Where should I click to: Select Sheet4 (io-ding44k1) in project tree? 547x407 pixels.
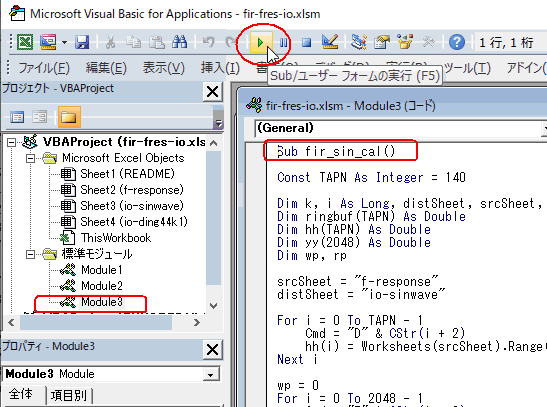pyautogui.click(x=134, y=222)
